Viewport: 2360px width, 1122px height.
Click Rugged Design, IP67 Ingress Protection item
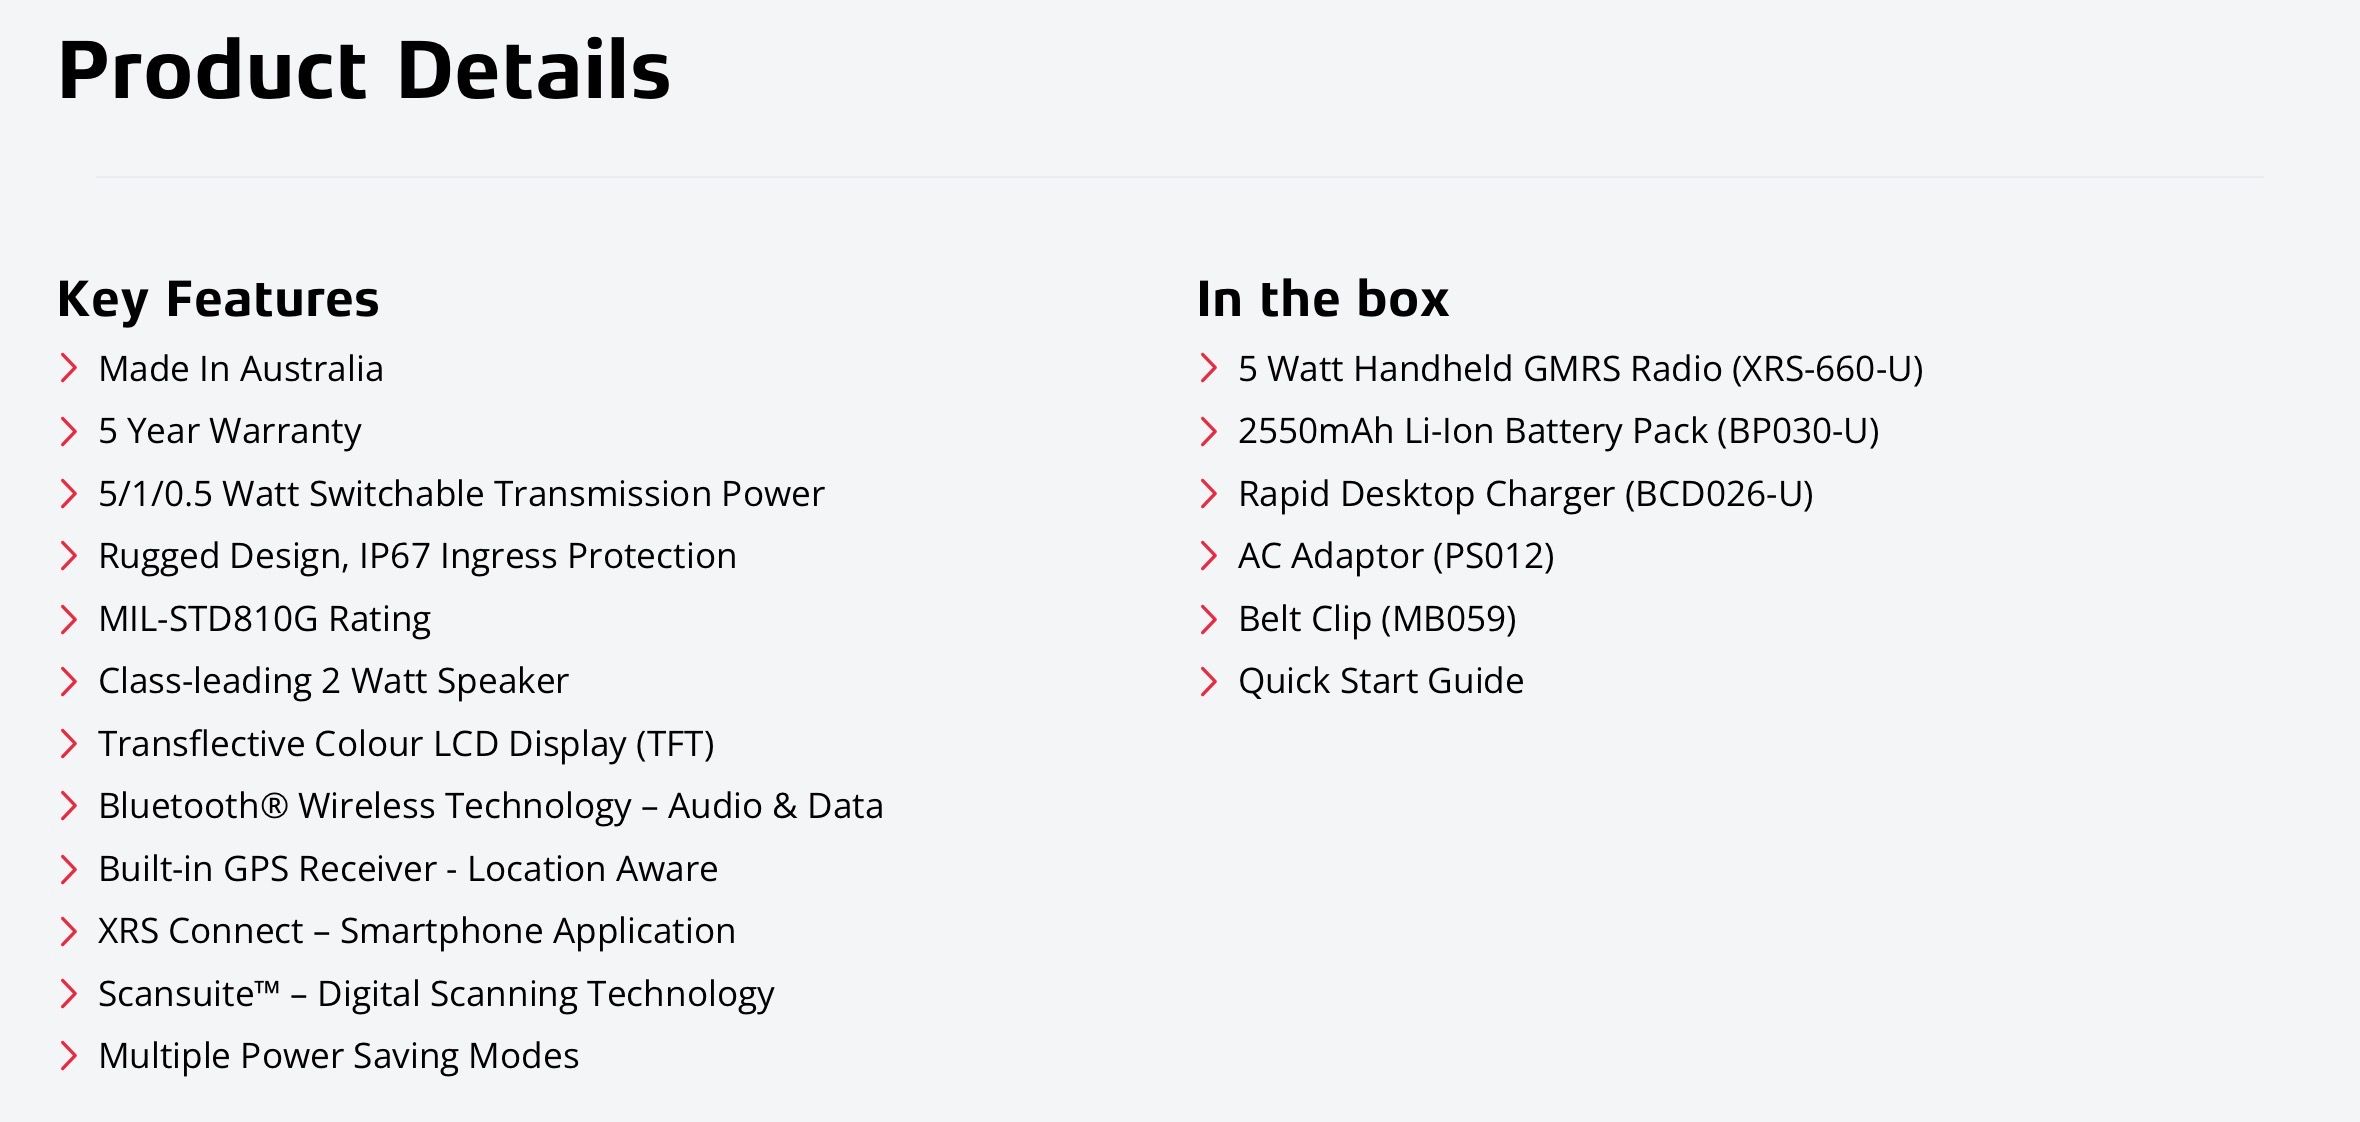[x=417, y=556]
